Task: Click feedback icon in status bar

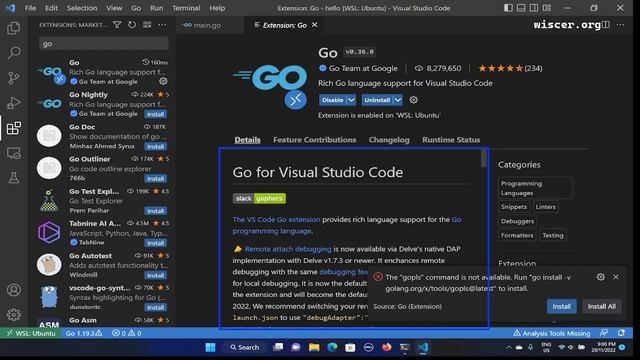Action: [x=604, y=333]
